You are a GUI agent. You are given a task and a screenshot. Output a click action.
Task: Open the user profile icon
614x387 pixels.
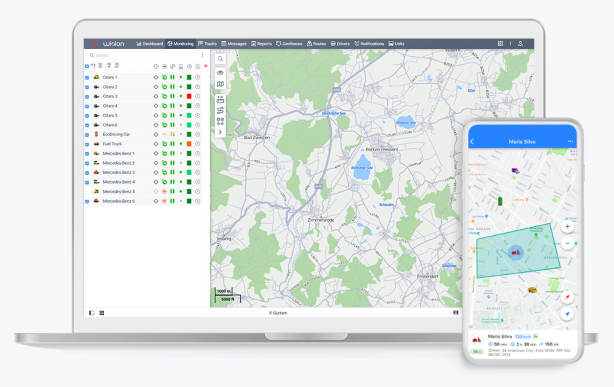click(520, 43)
